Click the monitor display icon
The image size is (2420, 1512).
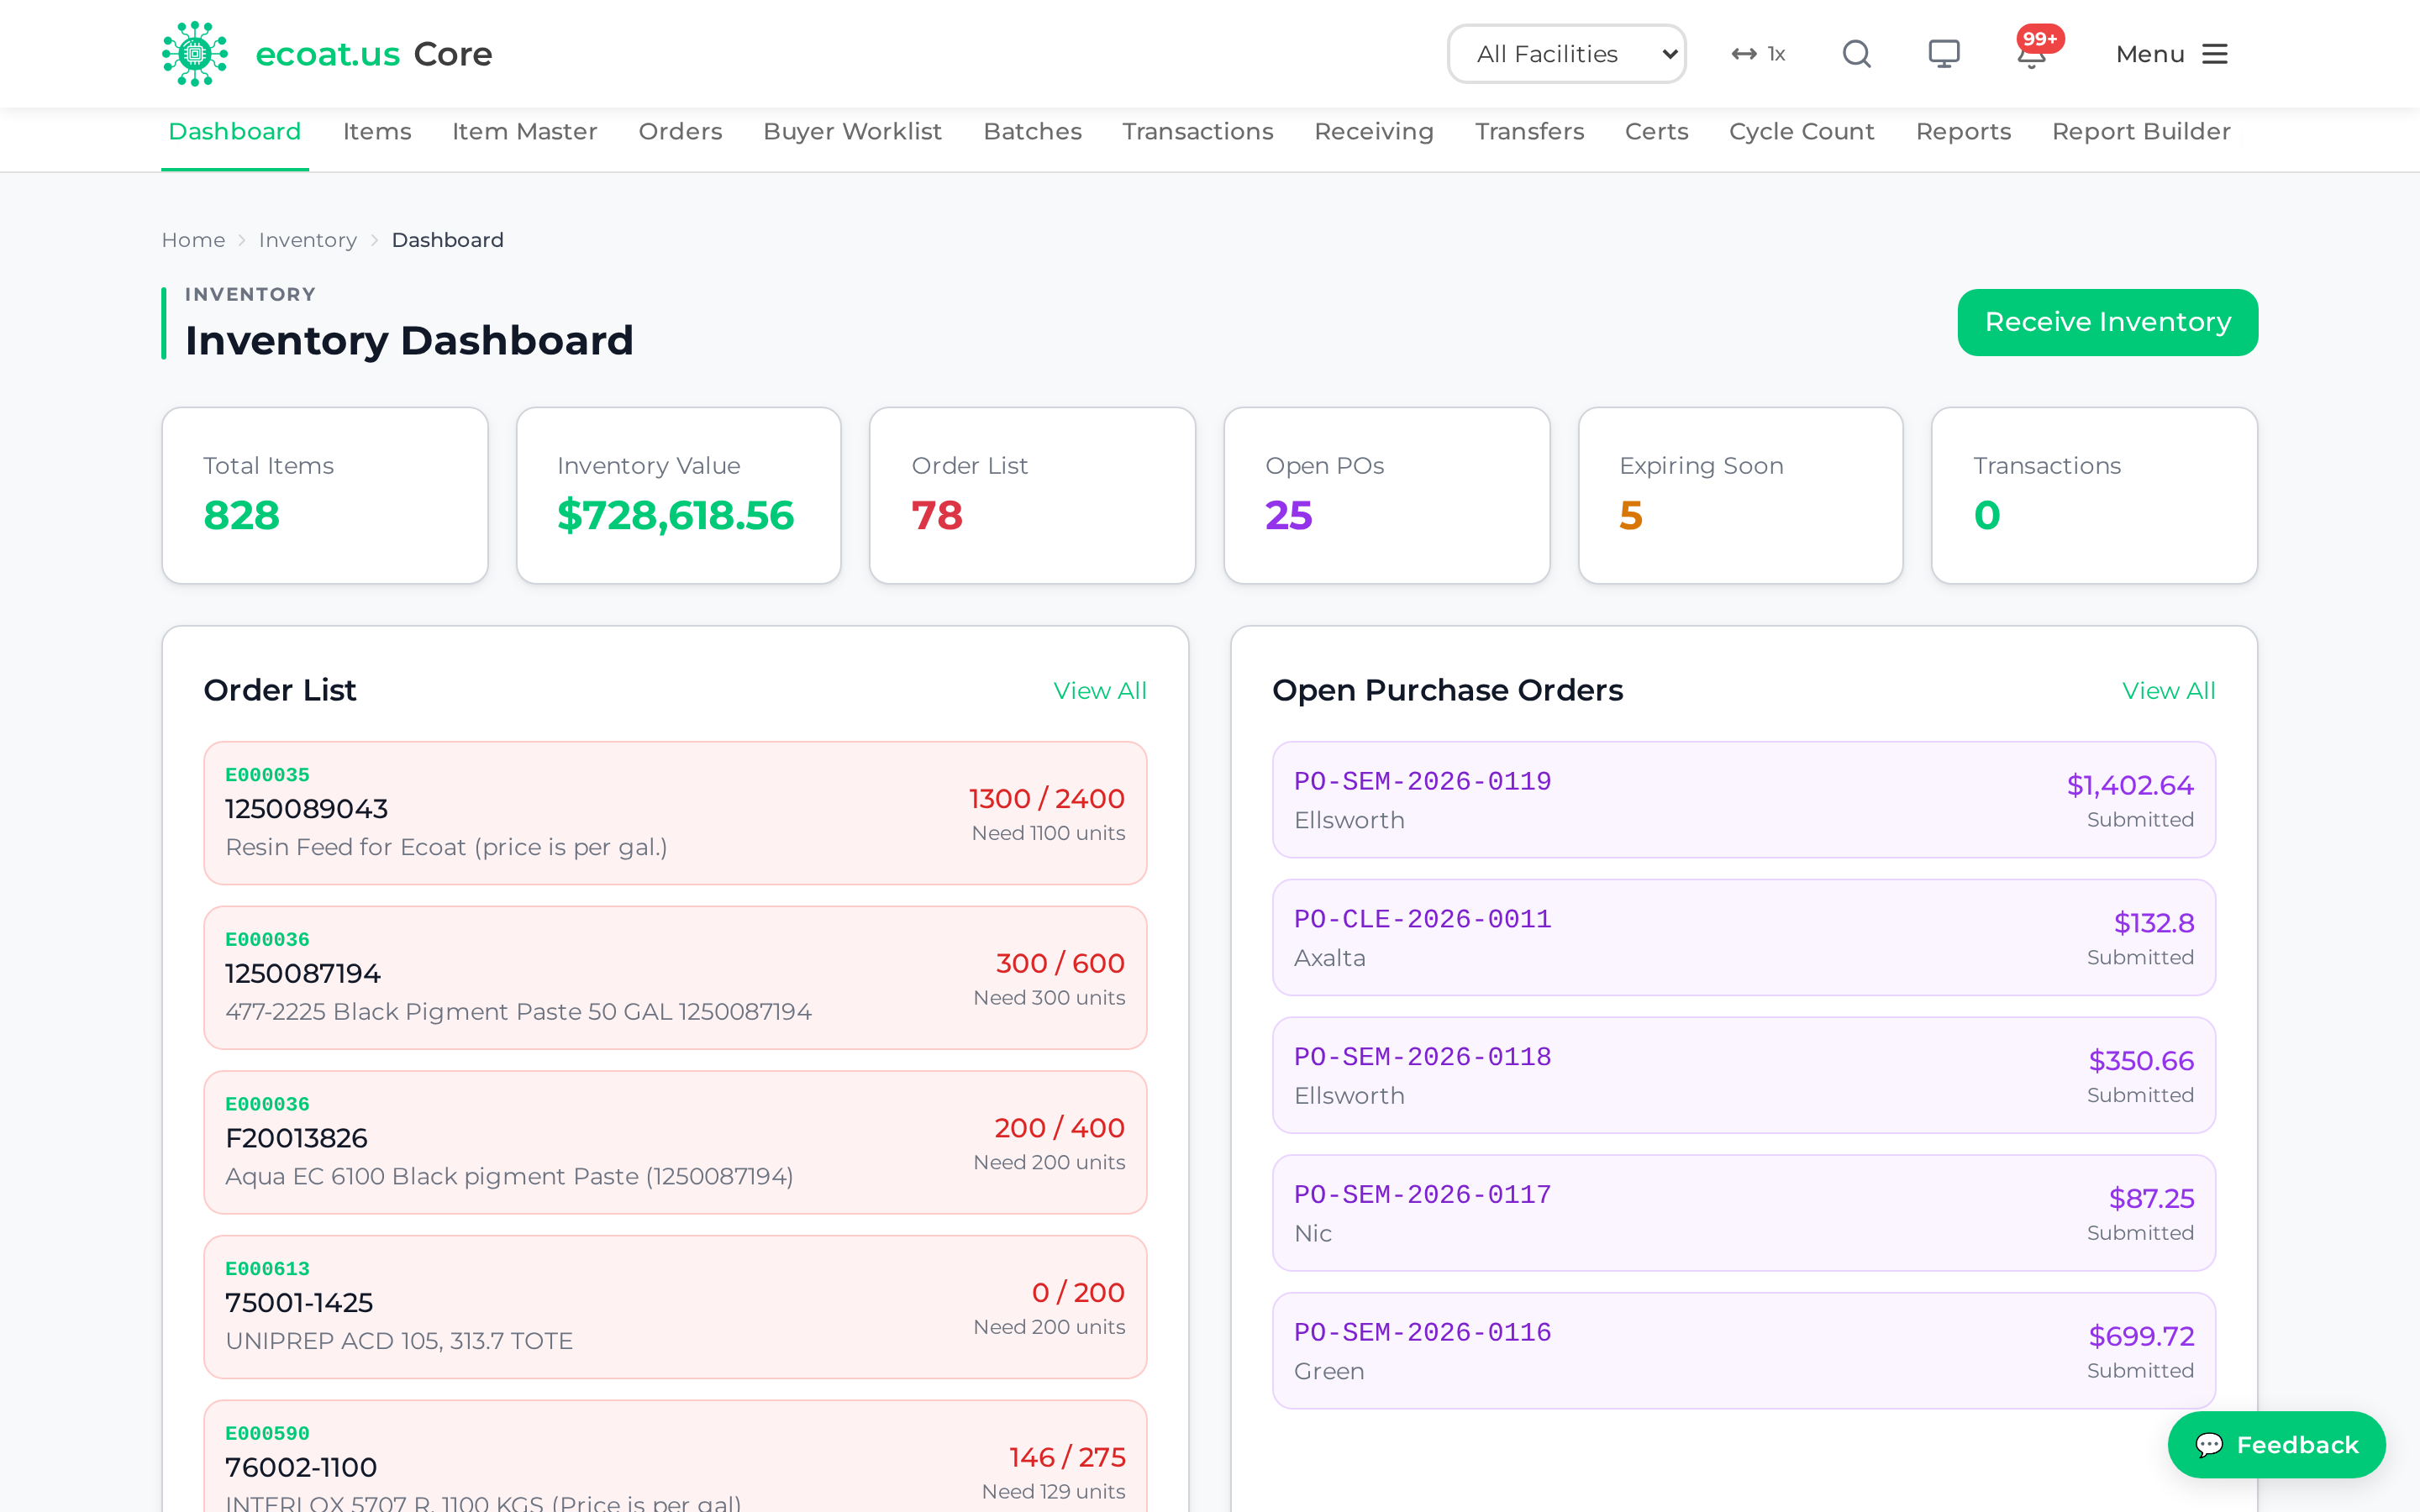tap(1943, 54)
